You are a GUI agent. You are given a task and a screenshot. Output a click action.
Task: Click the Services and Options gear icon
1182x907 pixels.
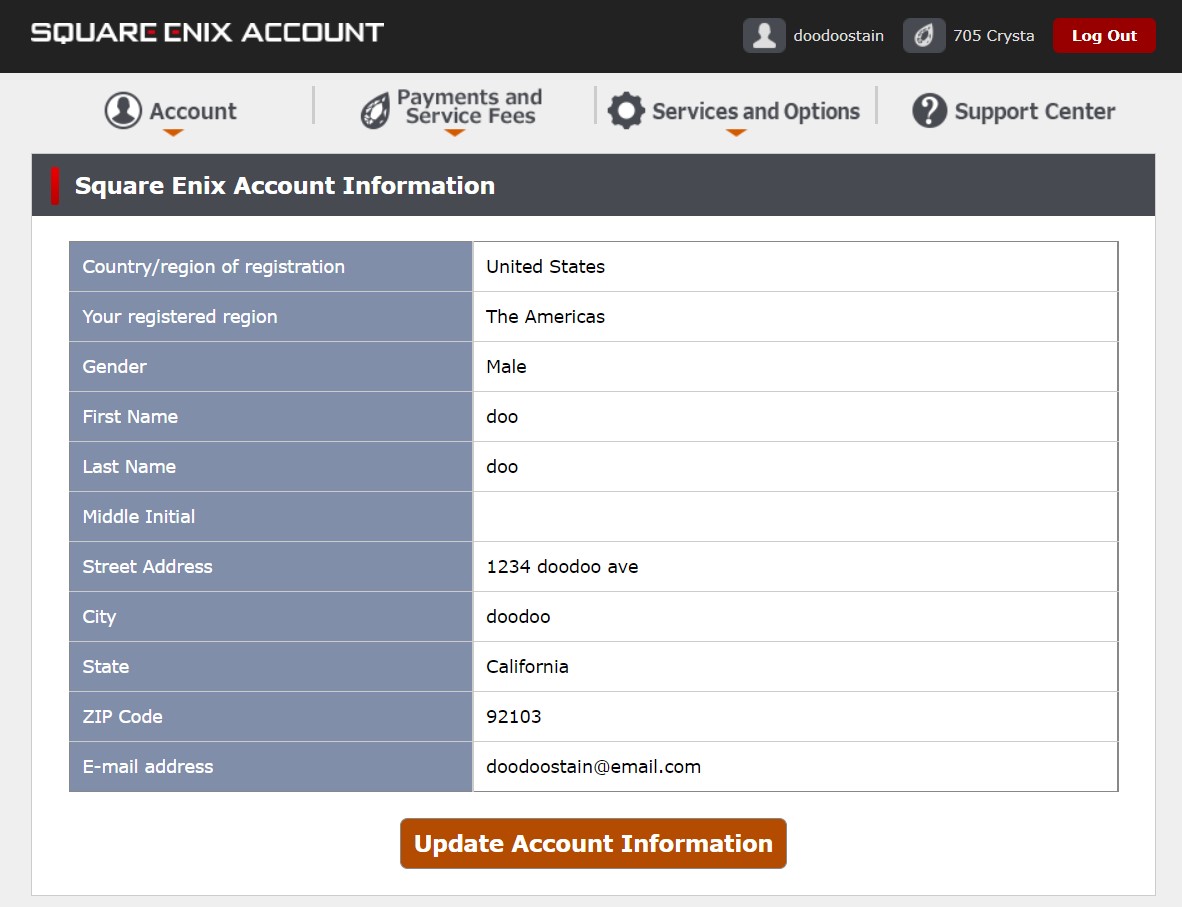pos(626,111)
